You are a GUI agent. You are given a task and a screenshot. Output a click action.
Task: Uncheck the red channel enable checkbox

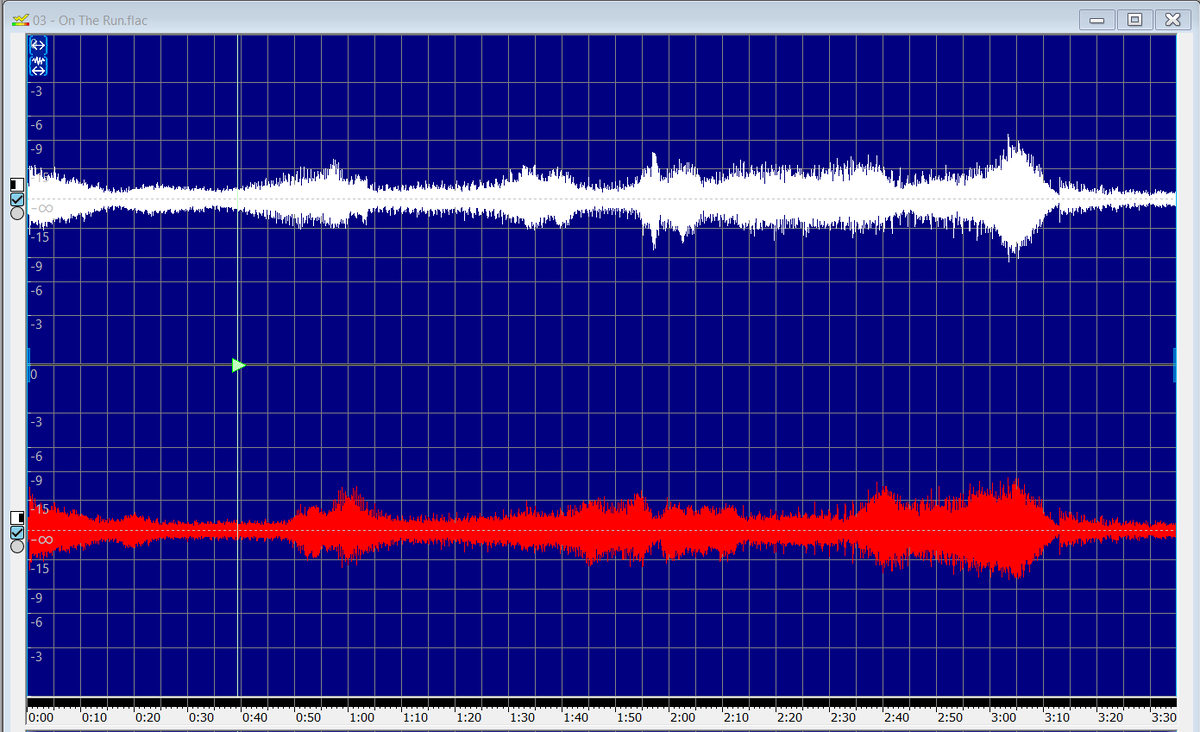(x=16, y=532)
